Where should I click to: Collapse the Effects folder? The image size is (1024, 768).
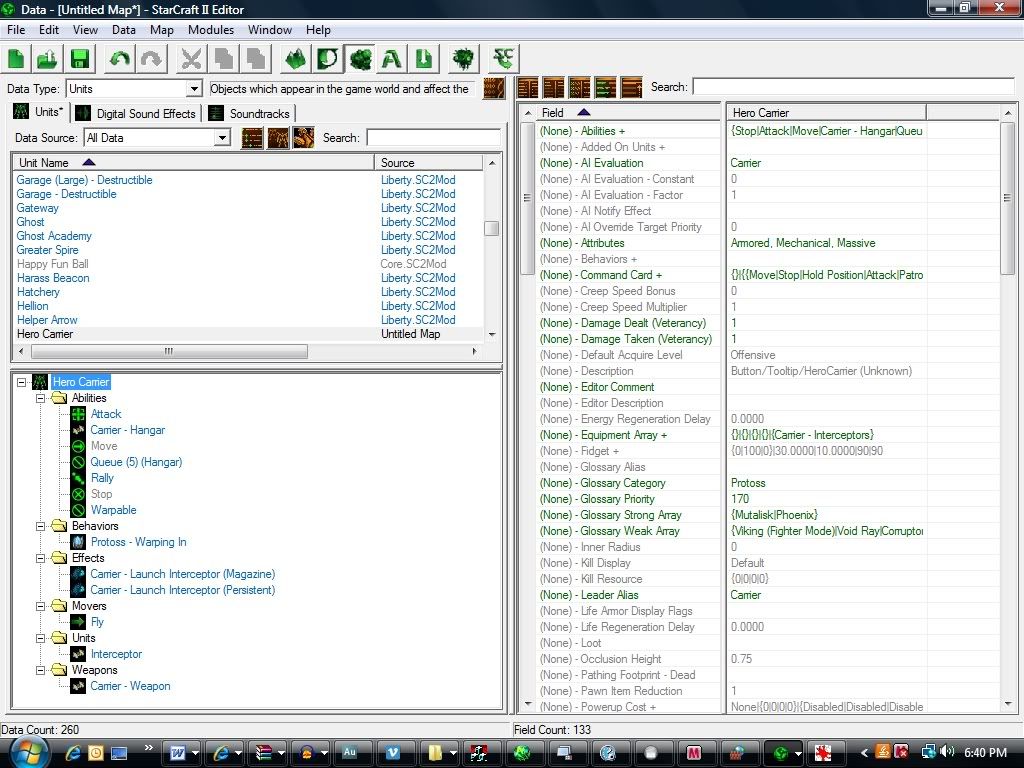[x=40, y=558]
